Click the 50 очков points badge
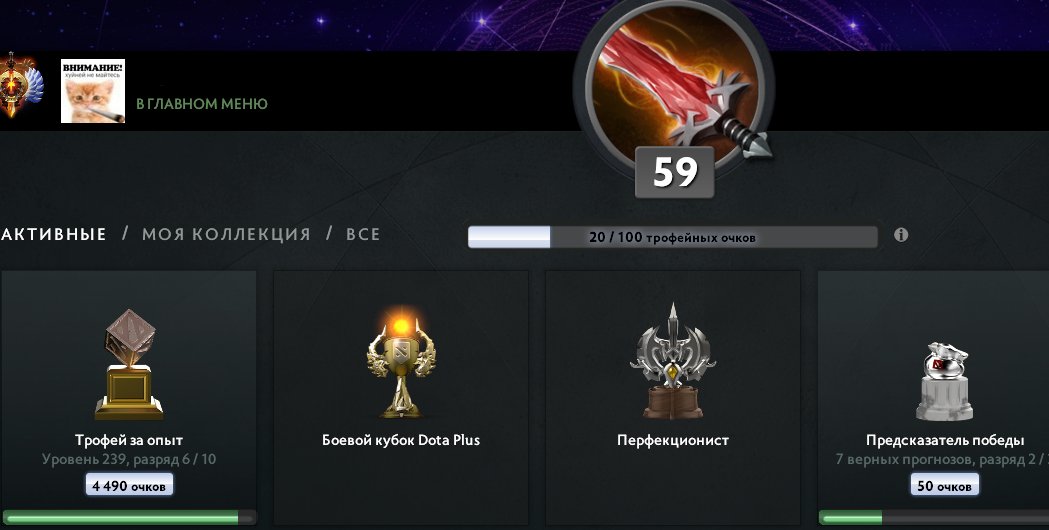The height and width of the screenshot is (530, 1049). point(945,486)
